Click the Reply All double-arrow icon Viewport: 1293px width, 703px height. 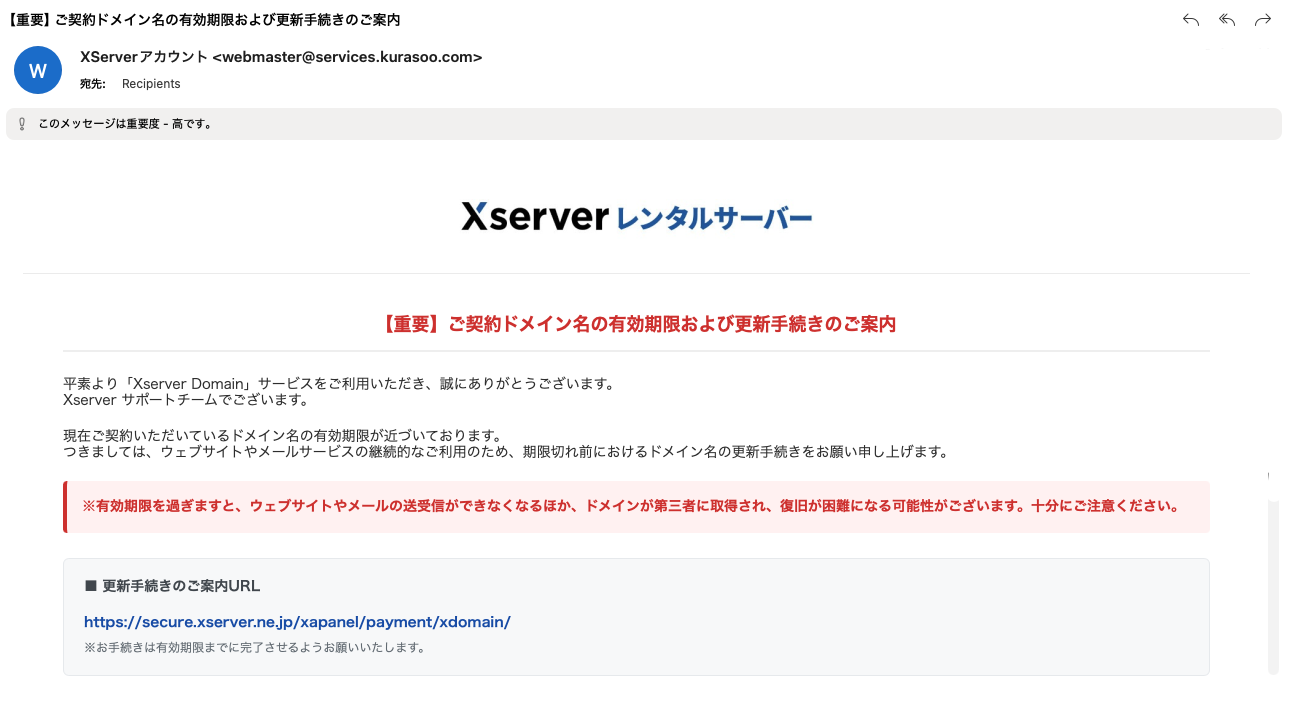tap(1227, 20)
